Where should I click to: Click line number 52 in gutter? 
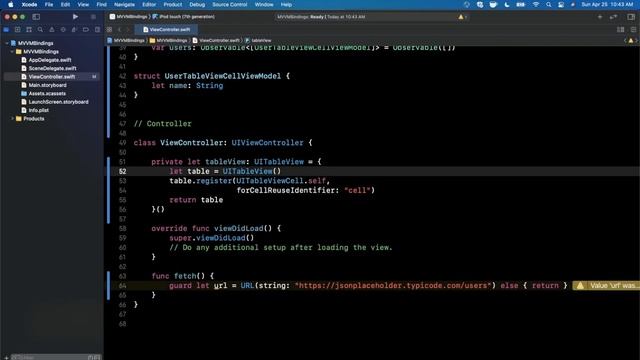tap(122, 171)
